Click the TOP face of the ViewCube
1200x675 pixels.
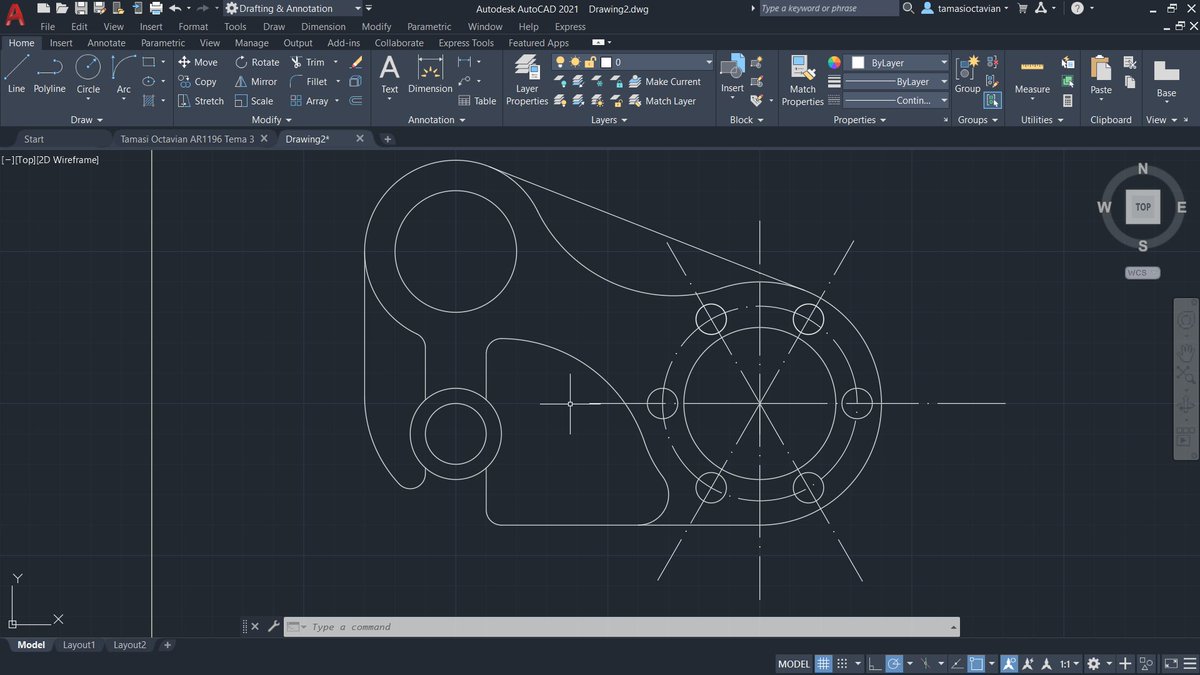tap(1143, 207)
